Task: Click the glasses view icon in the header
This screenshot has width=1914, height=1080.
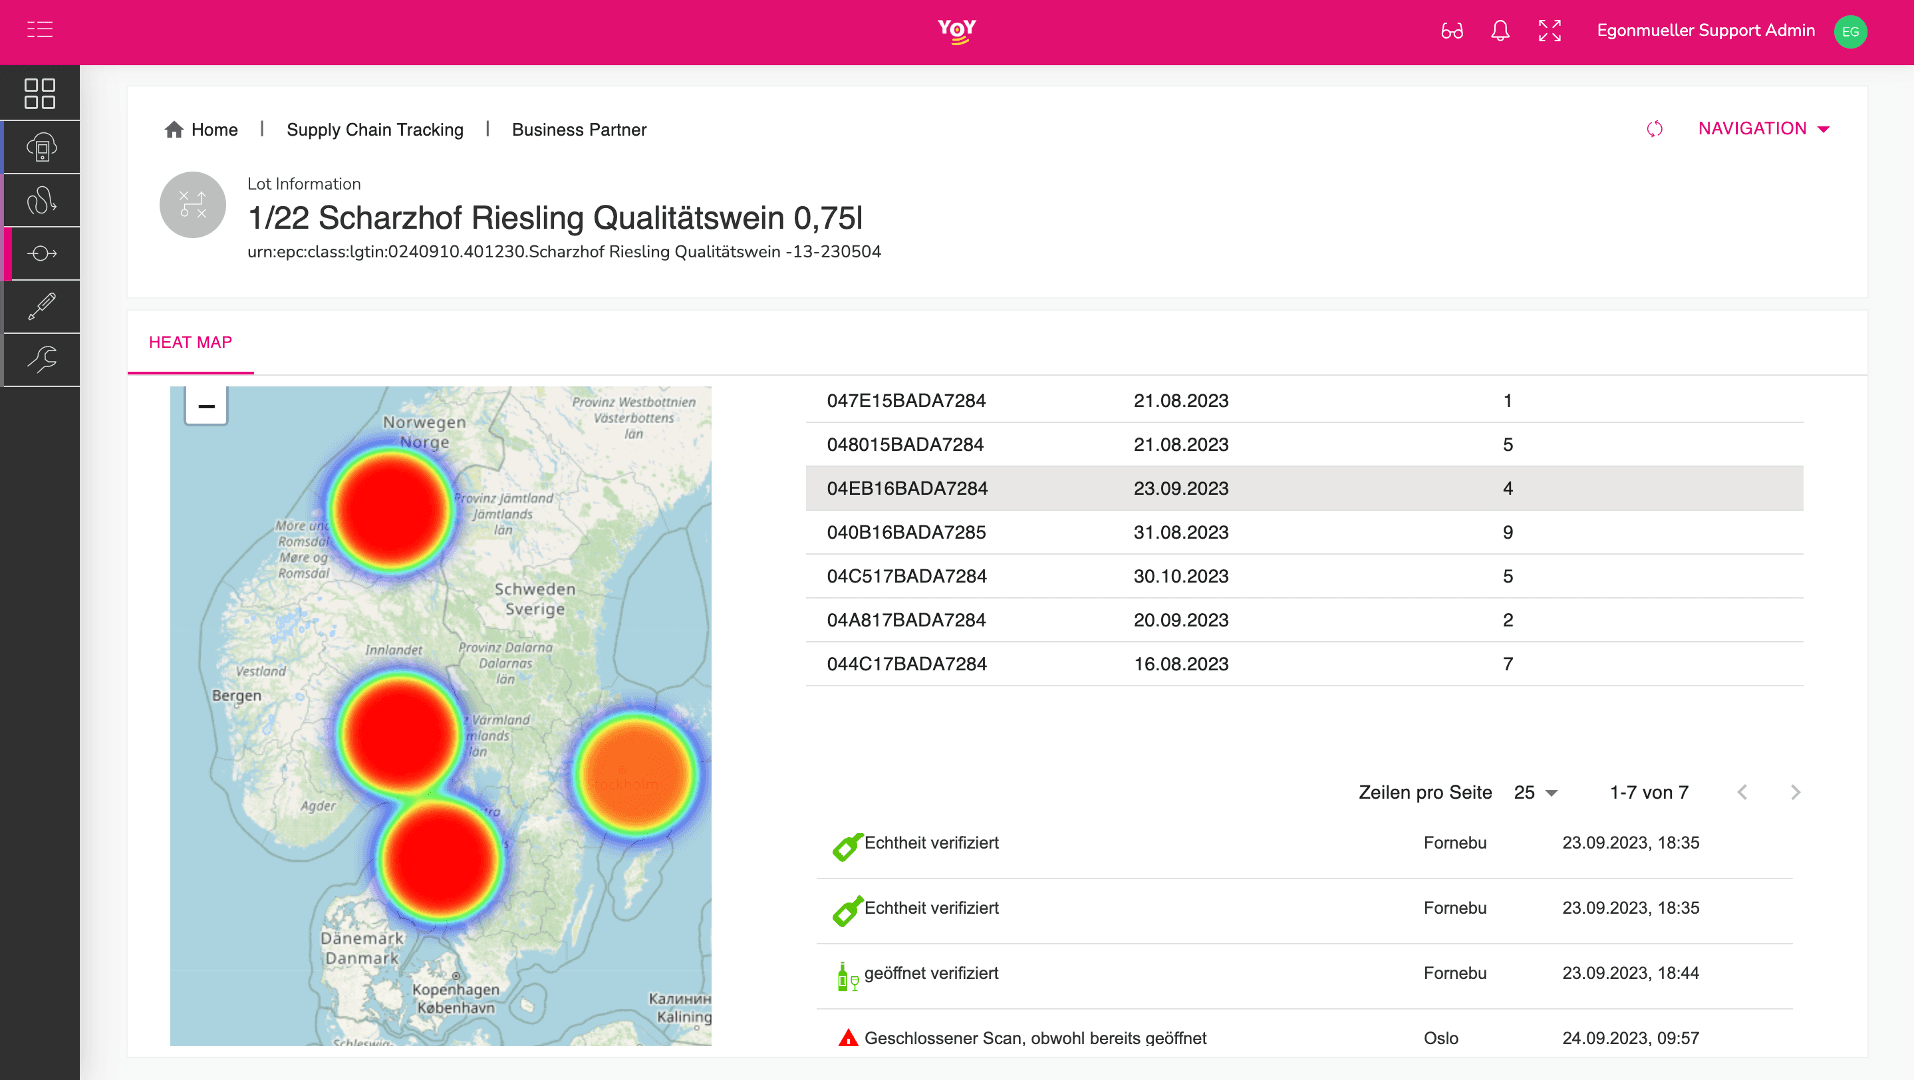Action: point(1452,31)
